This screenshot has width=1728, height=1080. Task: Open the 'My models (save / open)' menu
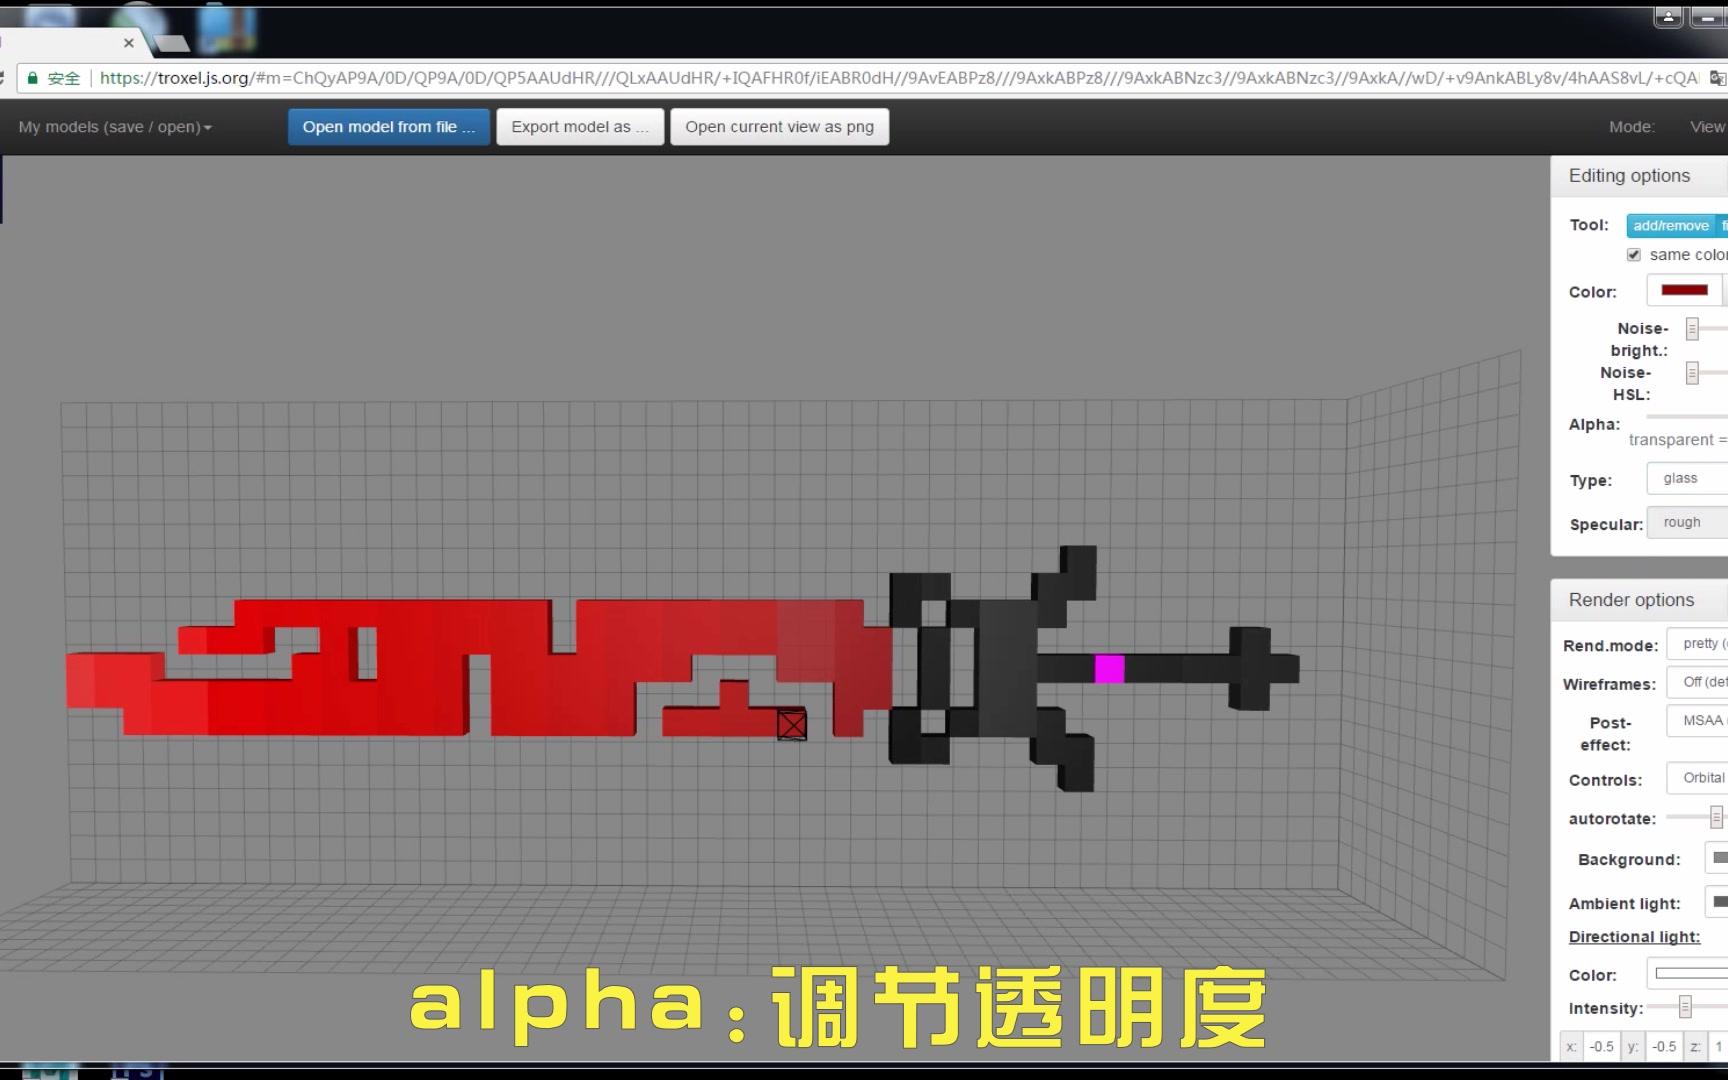pyautogui.click(x=113, y=126)
